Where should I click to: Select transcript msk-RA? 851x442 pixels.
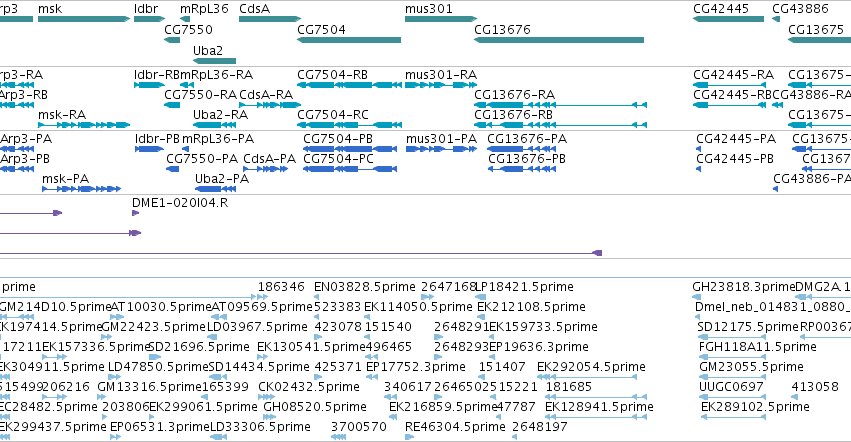coord(84,125)
